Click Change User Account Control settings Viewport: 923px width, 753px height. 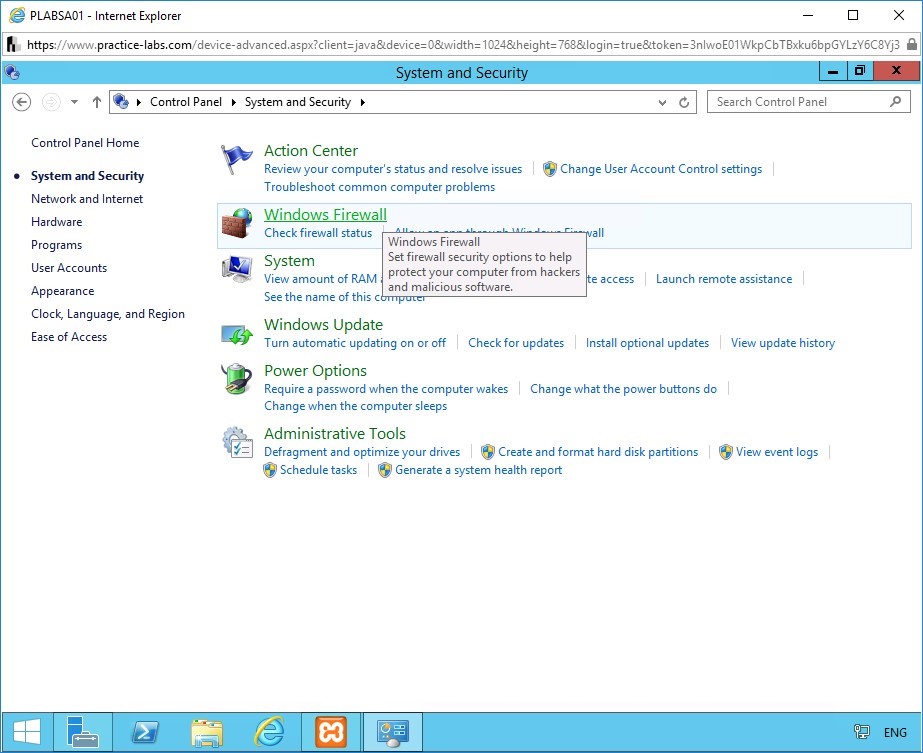(x=661, y=169)
